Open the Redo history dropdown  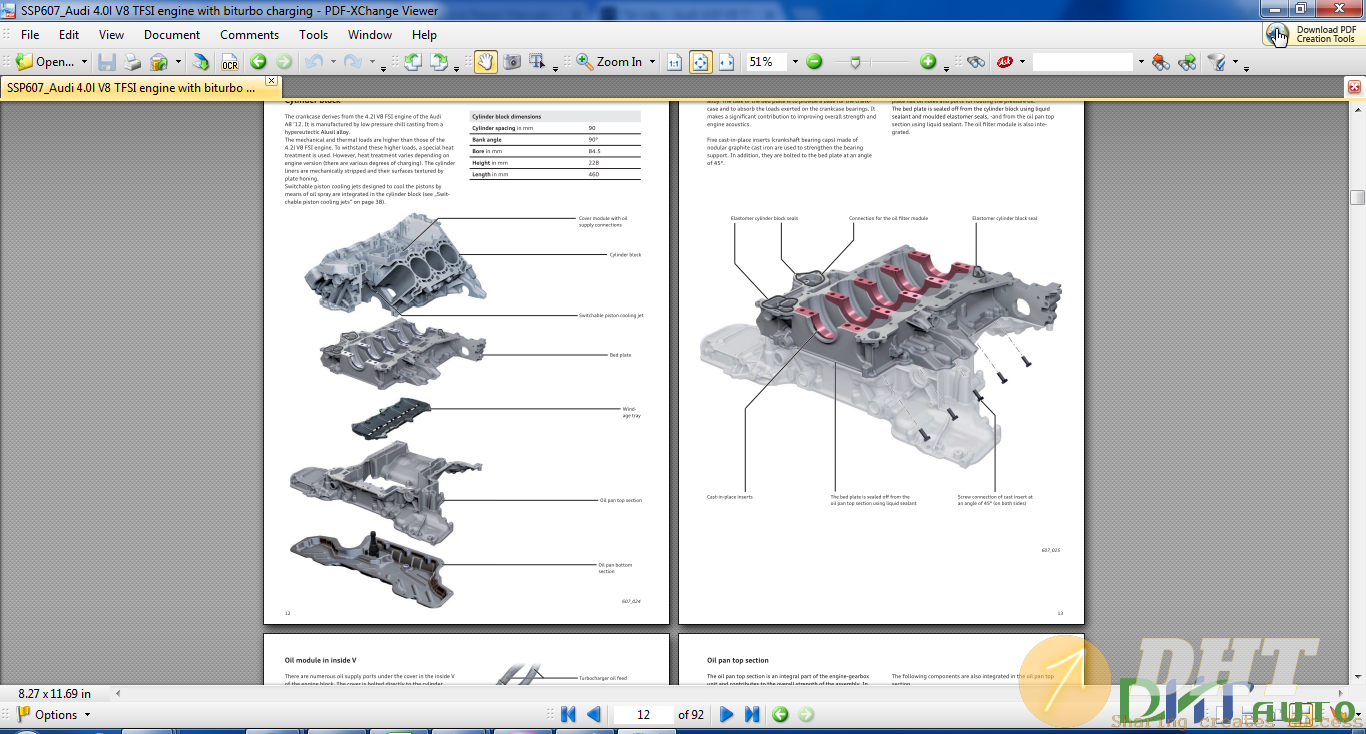(371, 64)
